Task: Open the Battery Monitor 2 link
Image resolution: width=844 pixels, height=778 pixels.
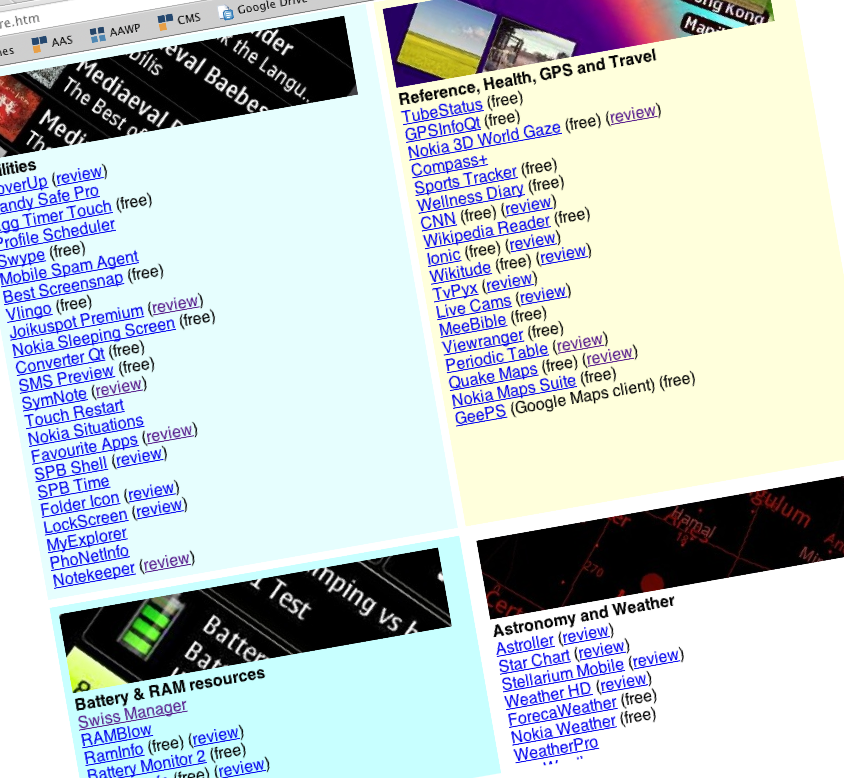Action: (x=145, y=766)
